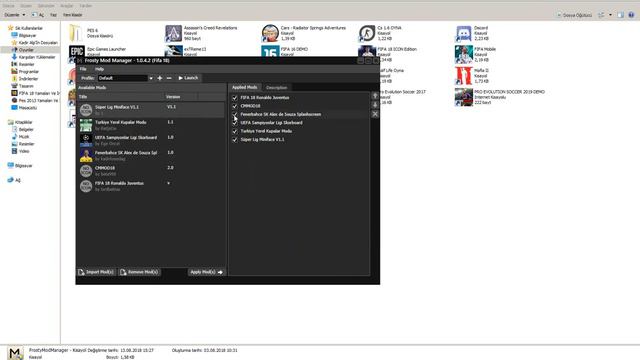The image size is (640, 360).
Task: Open Tasarım folder in sidebar
Action: coord(26,86)
